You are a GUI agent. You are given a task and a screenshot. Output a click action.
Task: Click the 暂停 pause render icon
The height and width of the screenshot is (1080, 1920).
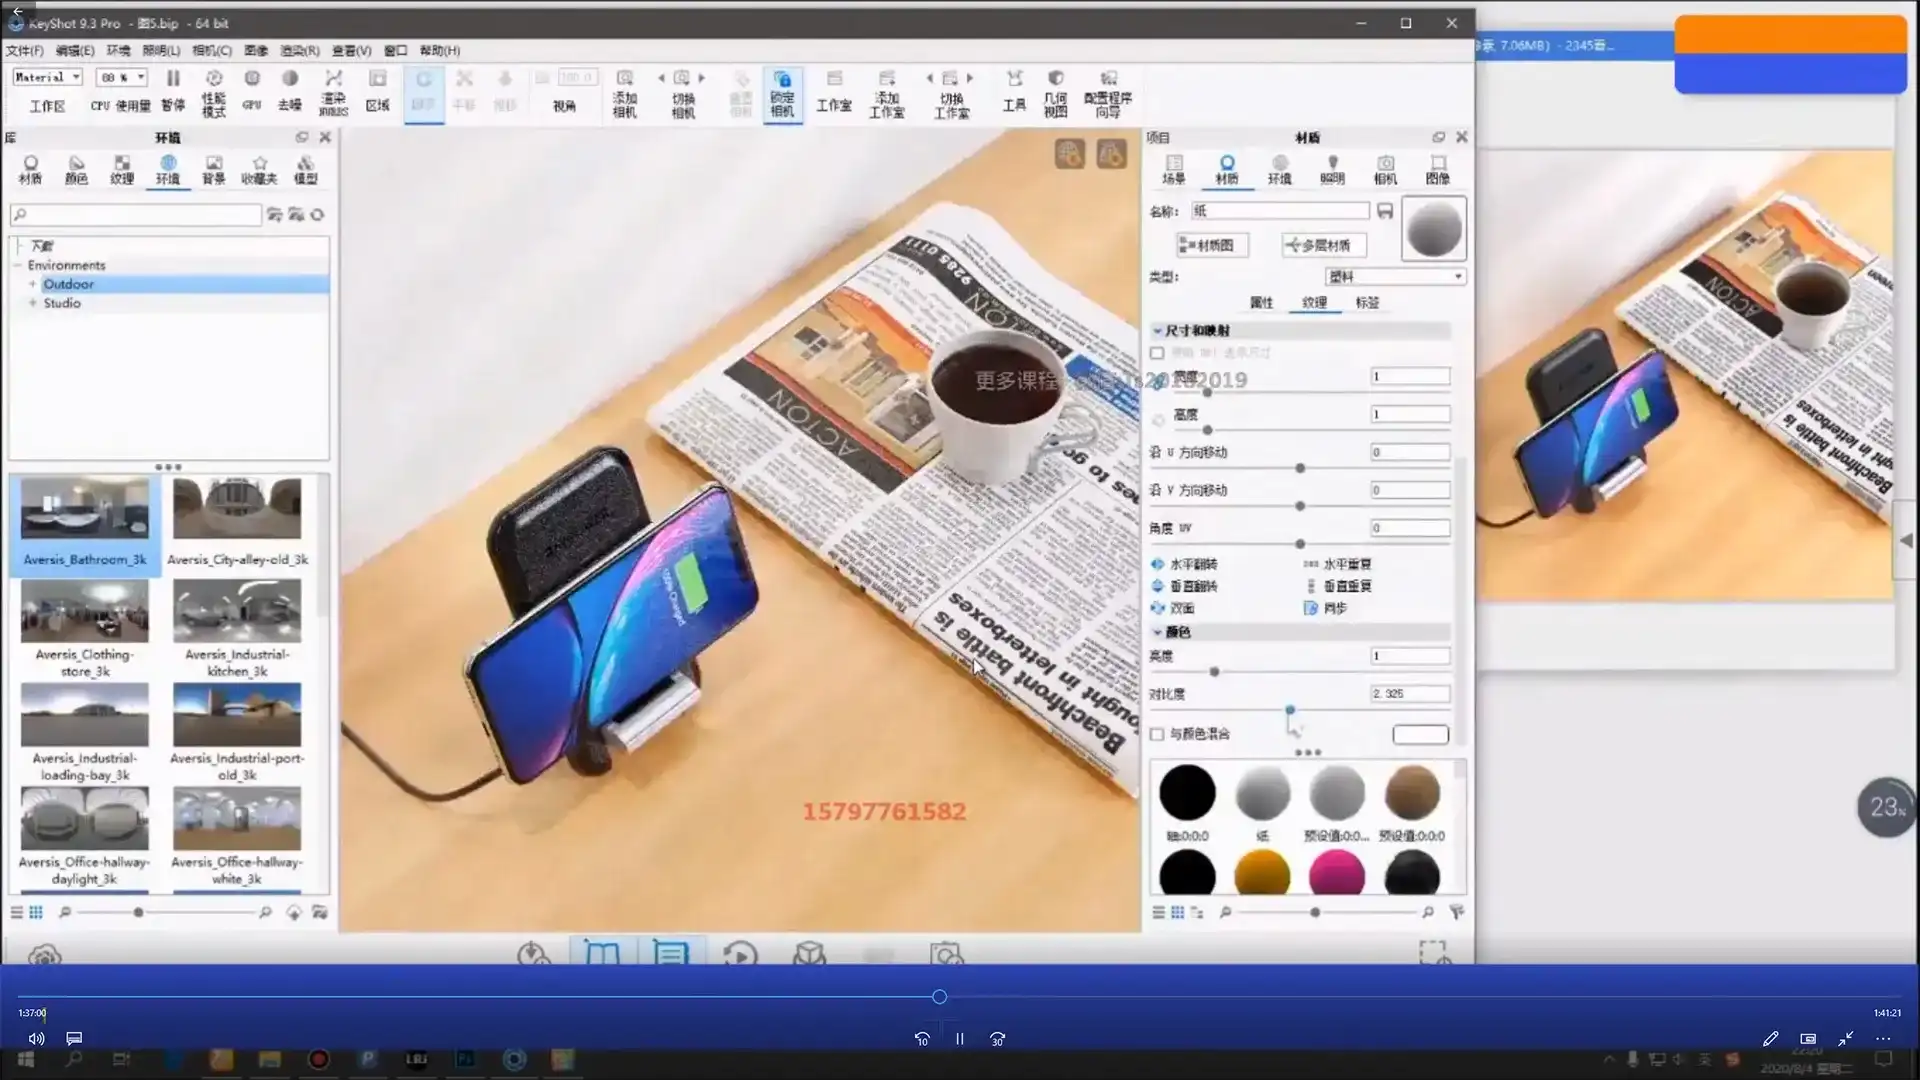pos(173,79)
